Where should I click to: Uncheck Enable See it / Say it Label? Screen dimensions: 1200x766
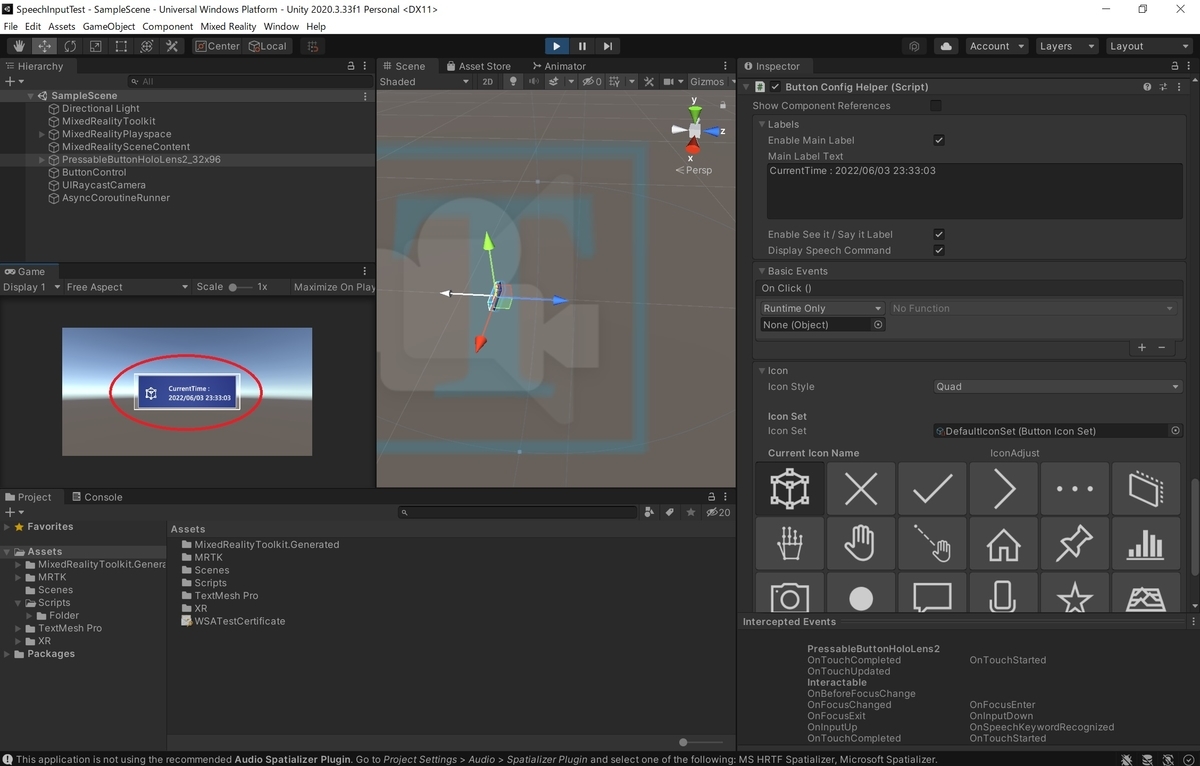click(x=938, y=235)
